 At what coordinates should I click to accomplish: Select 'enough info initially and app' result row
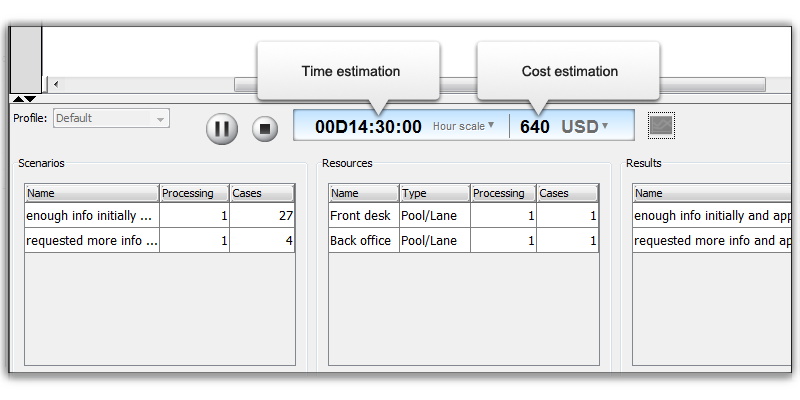(712, 215)
